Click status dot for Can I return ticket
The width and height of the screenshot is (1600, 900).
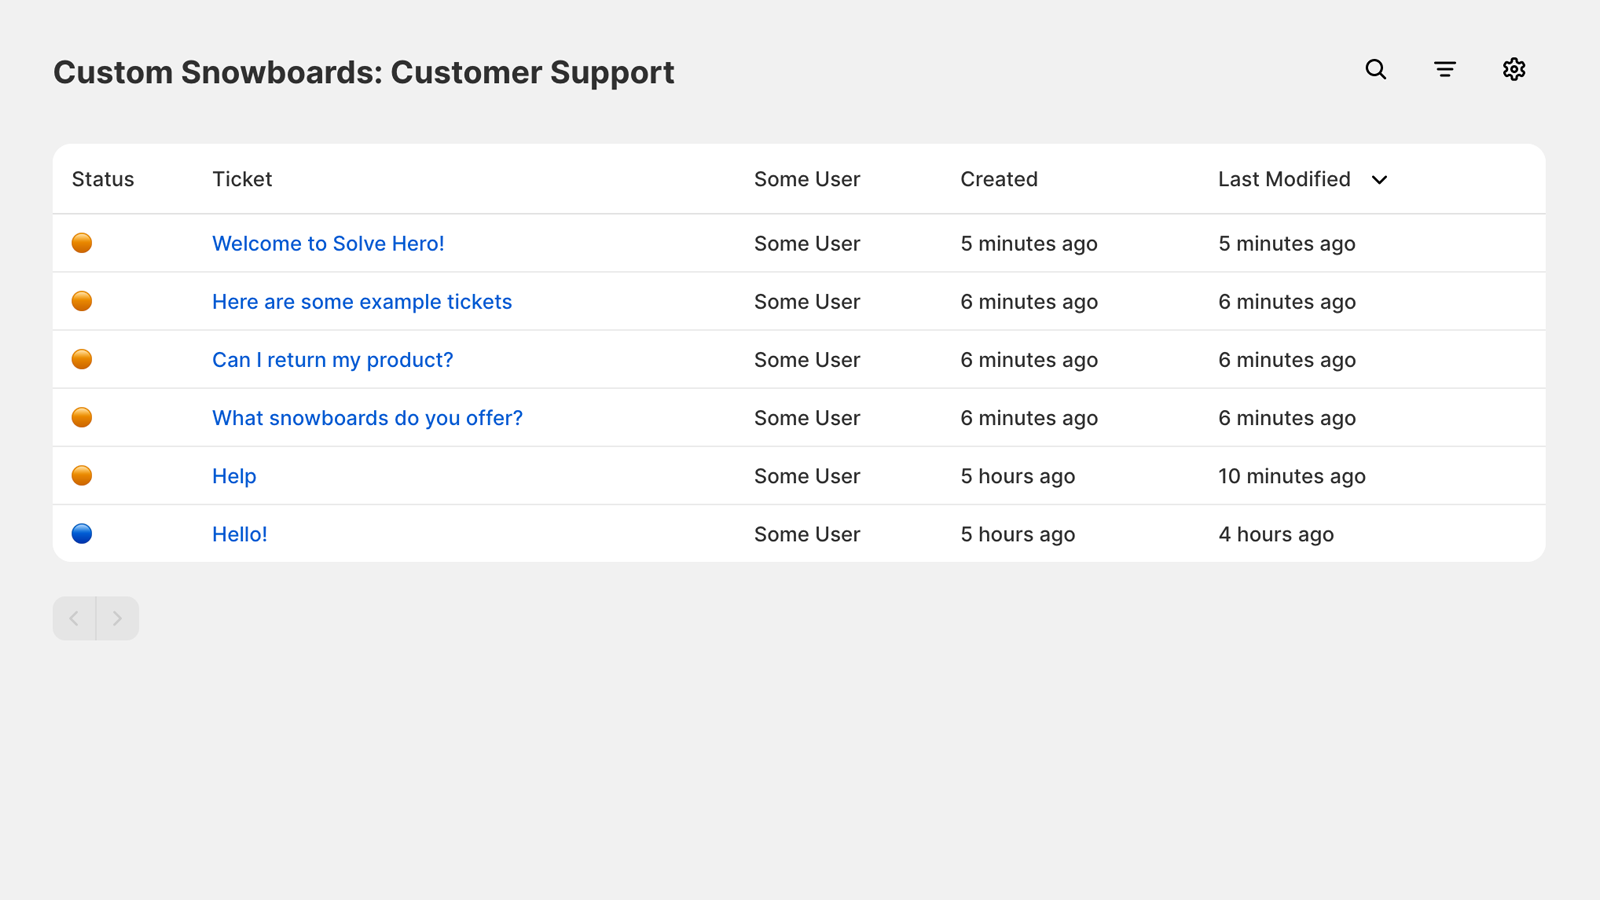tap(82, 360)
